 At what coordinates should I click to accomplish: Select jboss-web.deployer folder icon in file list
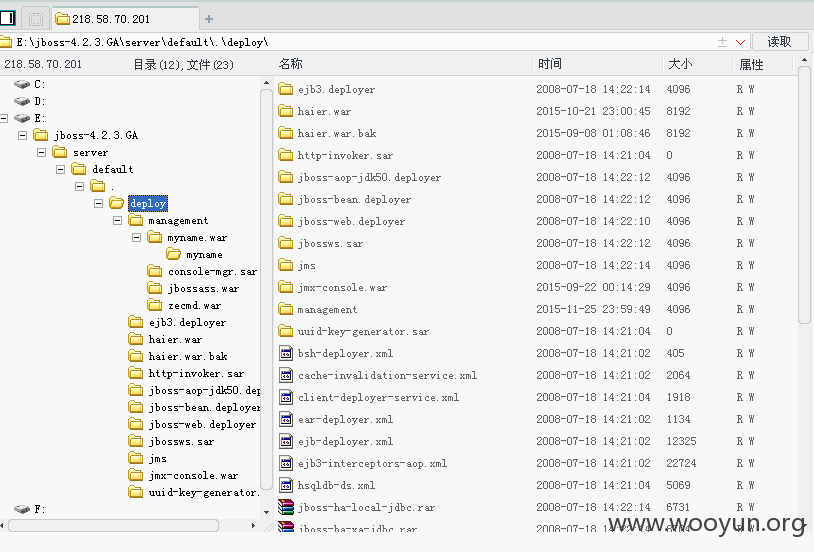tap(286, 221)
